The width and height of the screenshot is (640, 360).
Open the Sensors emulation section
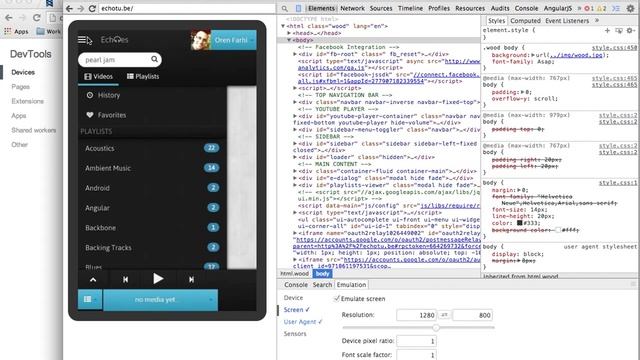295,334
